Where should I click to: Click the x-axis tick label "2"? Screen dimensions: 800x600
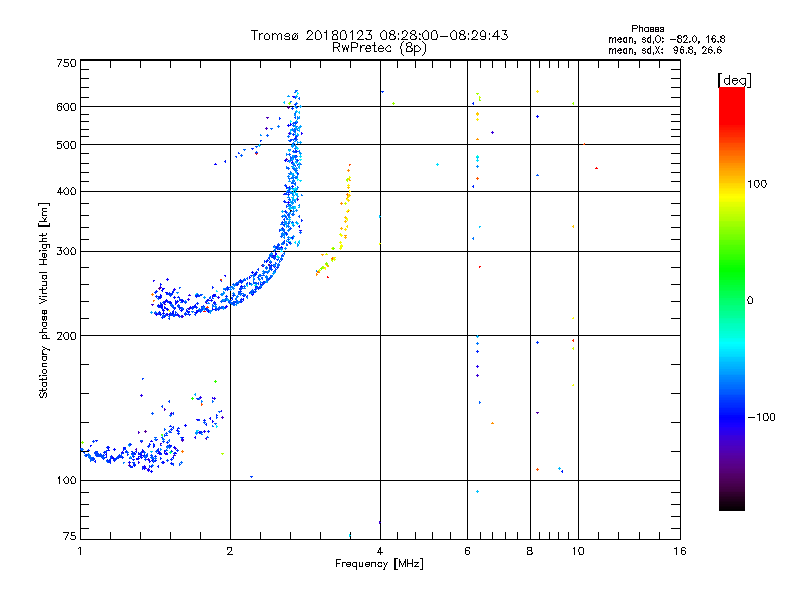[230, 551]
